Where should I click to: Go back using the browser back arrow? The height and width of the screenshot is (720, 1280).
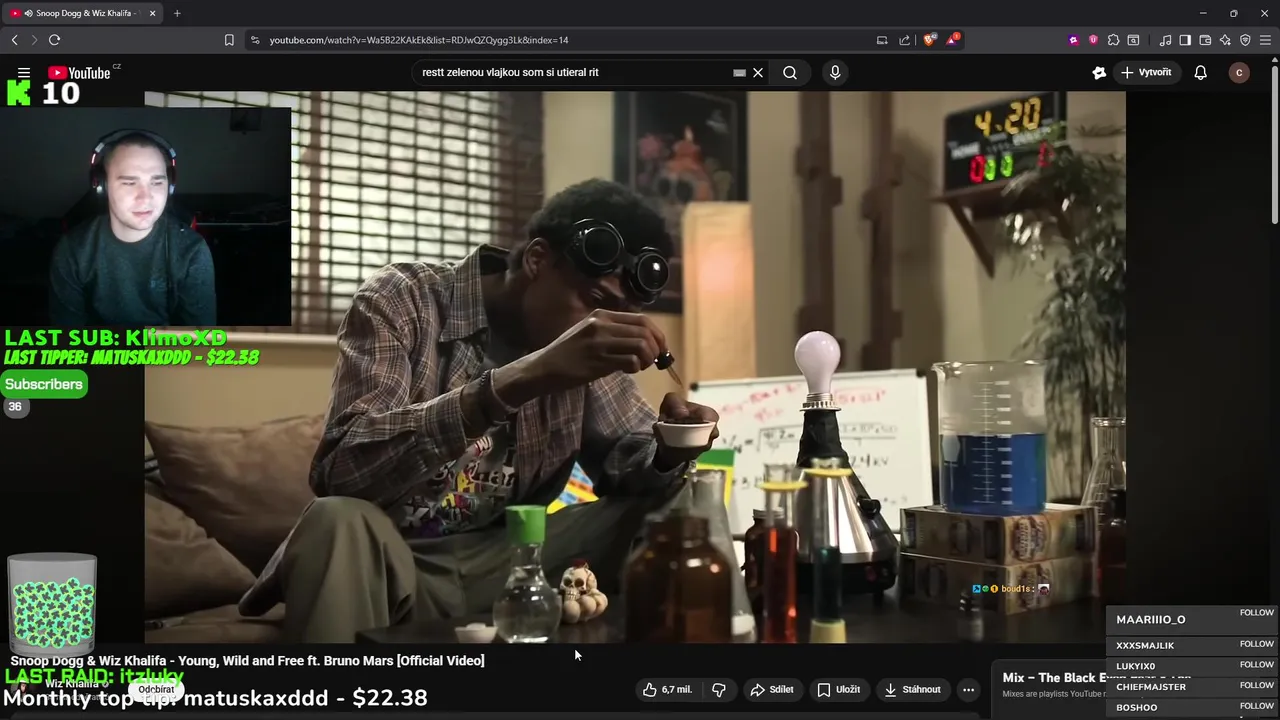coord(14,40)
